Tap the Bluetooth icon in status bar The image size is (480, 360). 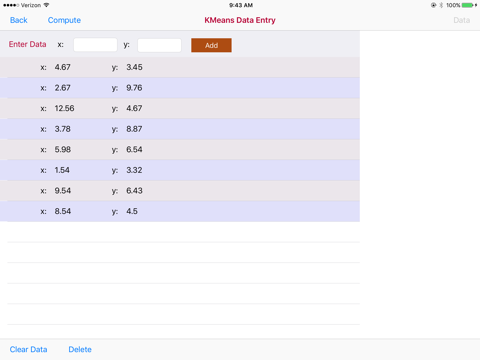click(x=441, y=5)
